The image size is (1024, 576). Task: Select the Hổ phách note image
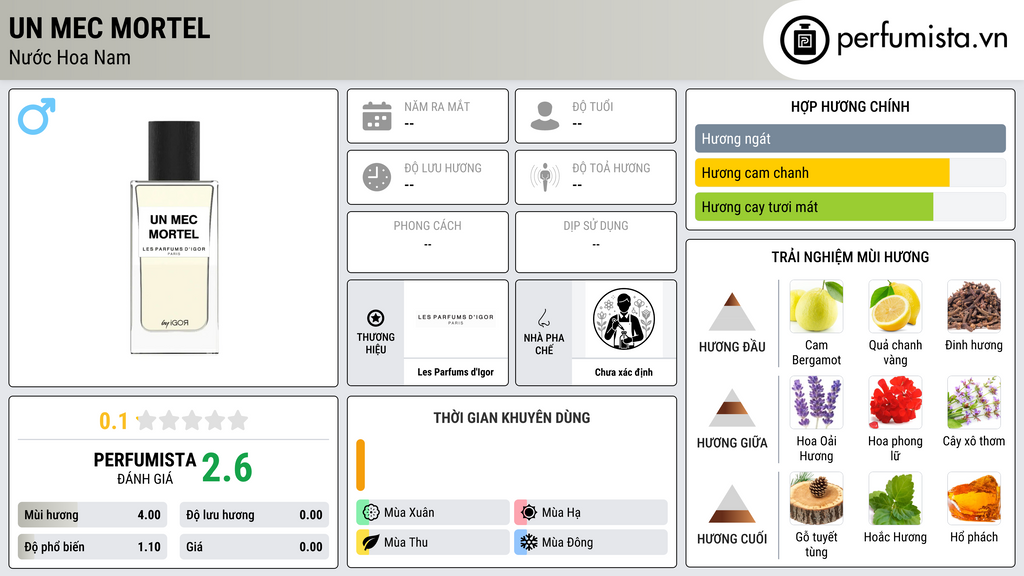tap(974, 498)
